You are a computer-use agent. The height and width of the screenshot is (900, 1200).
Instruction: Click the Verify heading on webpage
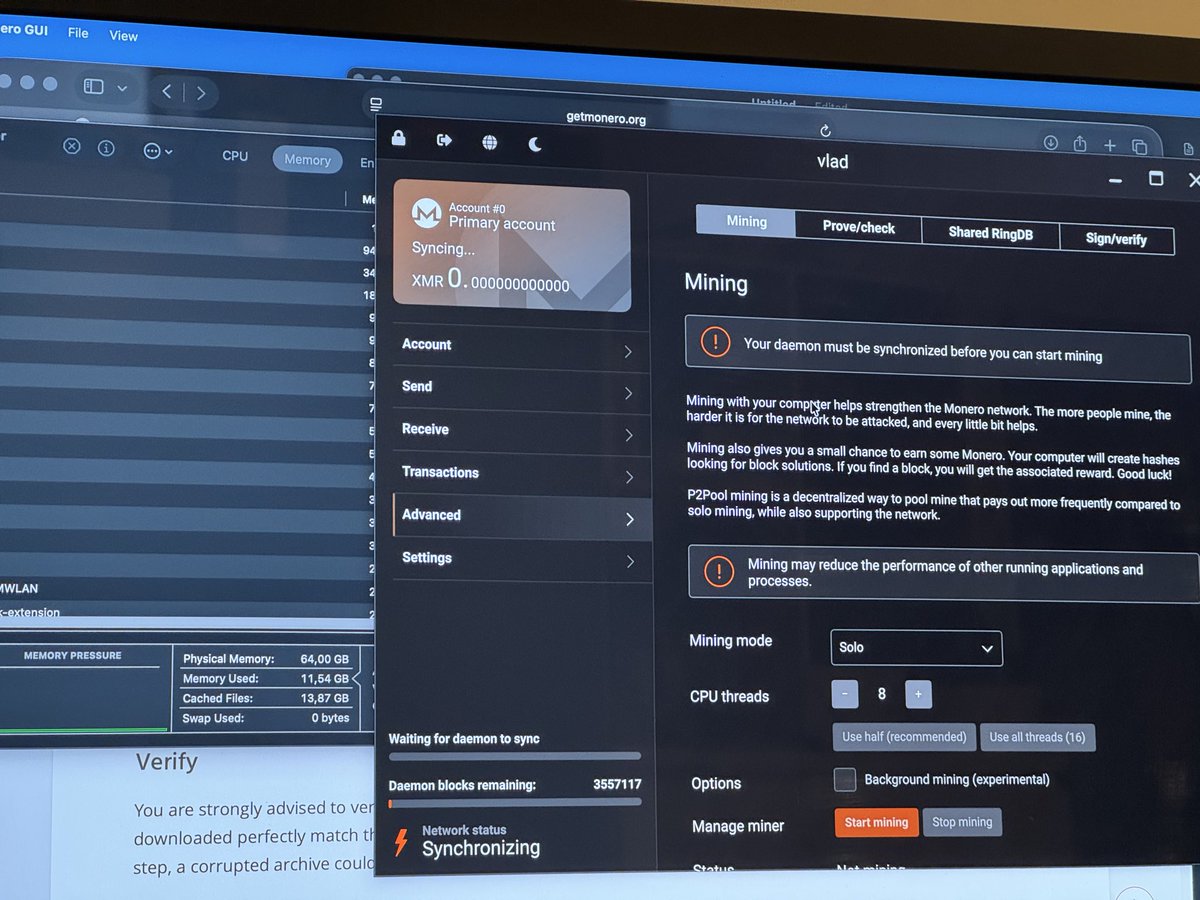(x=167, y=762)
